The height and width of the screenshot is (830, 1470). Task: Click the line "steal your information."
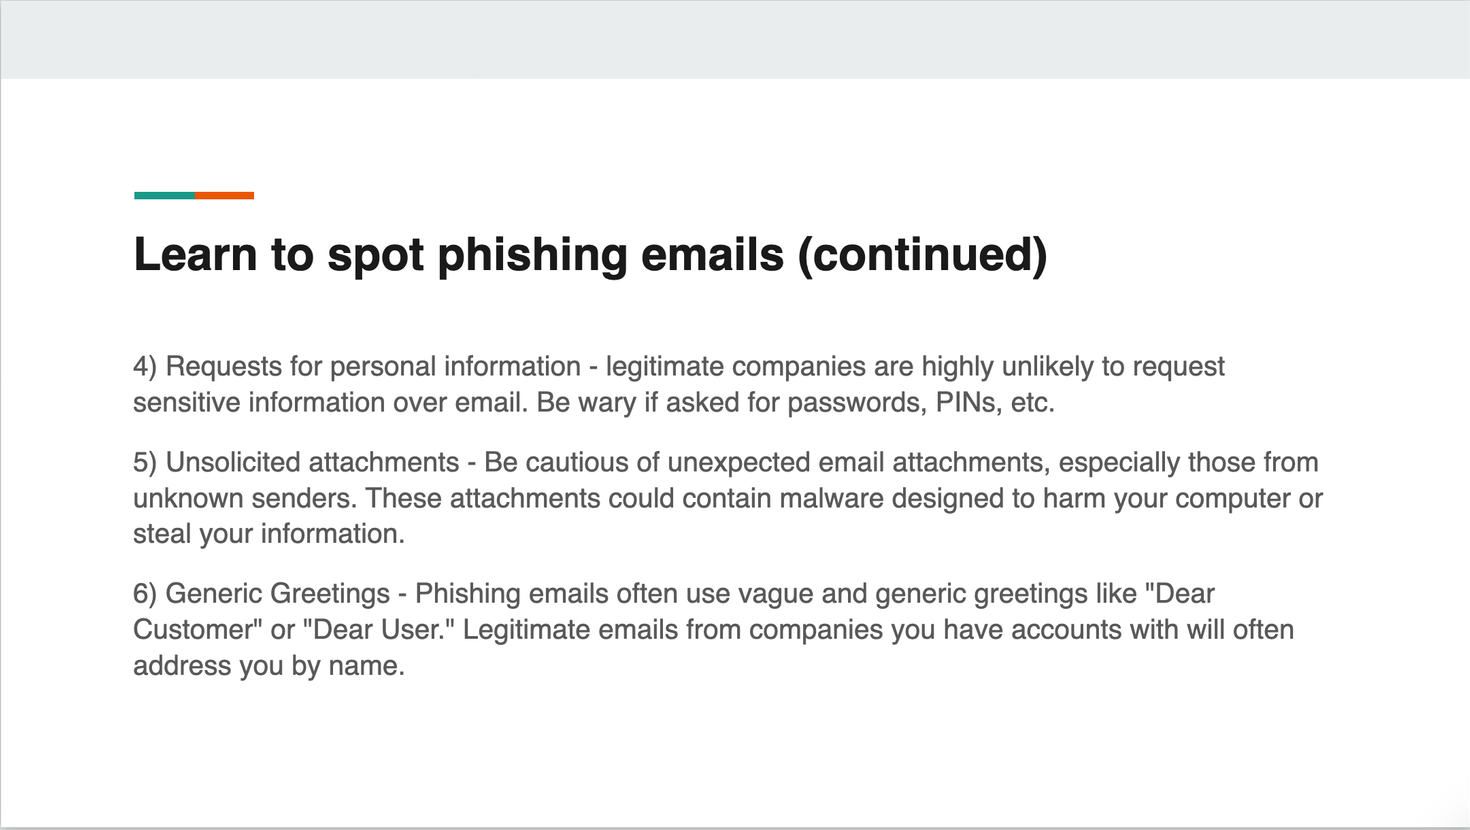click(x=269, y=534)
